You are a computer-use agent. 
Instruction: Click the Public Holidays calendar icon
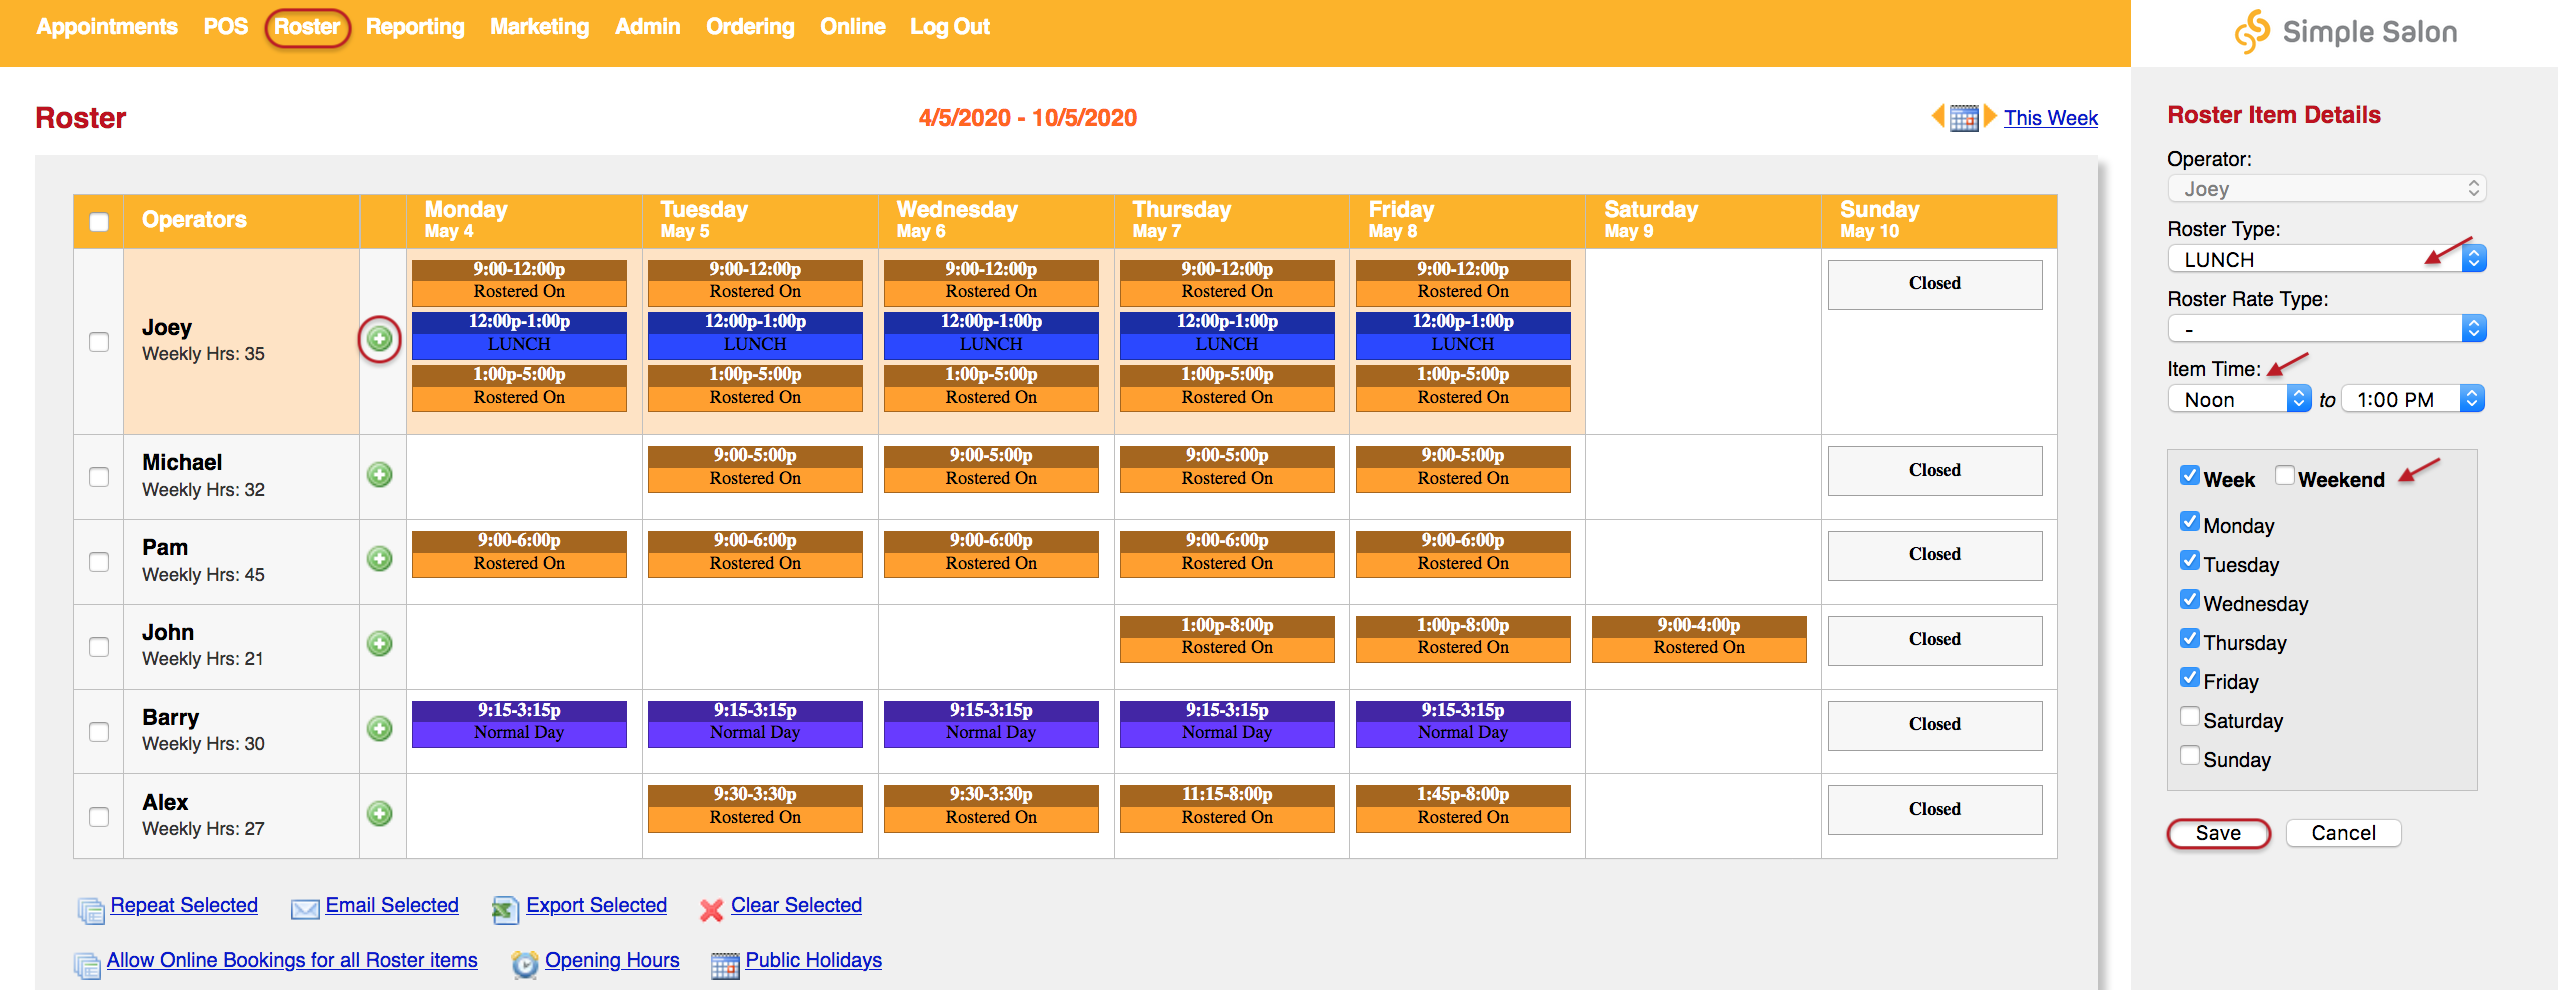pyautogui.click(x=725, y=965)
